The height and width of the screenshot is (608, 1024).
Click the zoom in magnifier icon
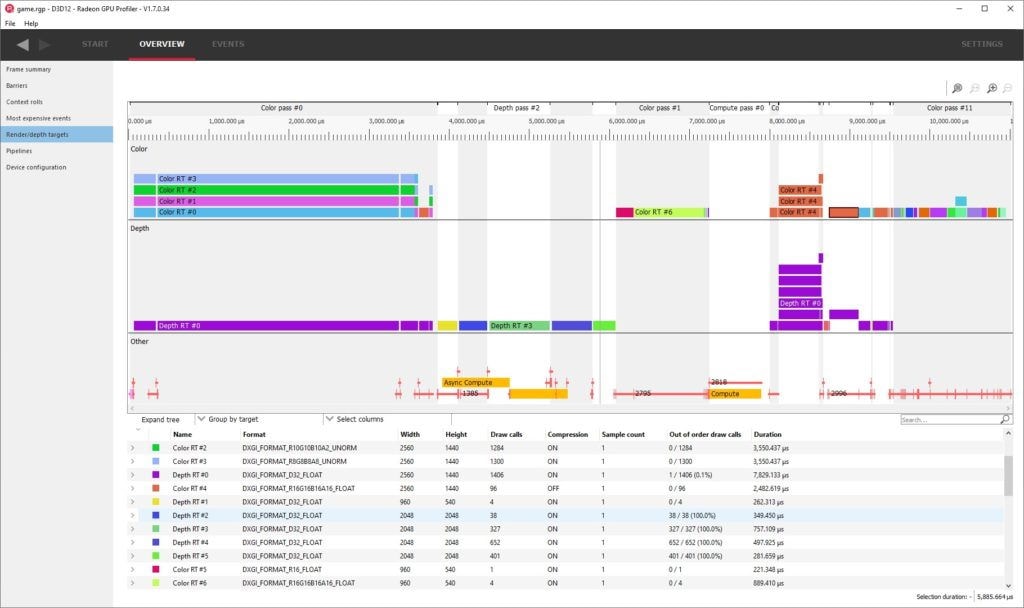(x=991, y=89)
